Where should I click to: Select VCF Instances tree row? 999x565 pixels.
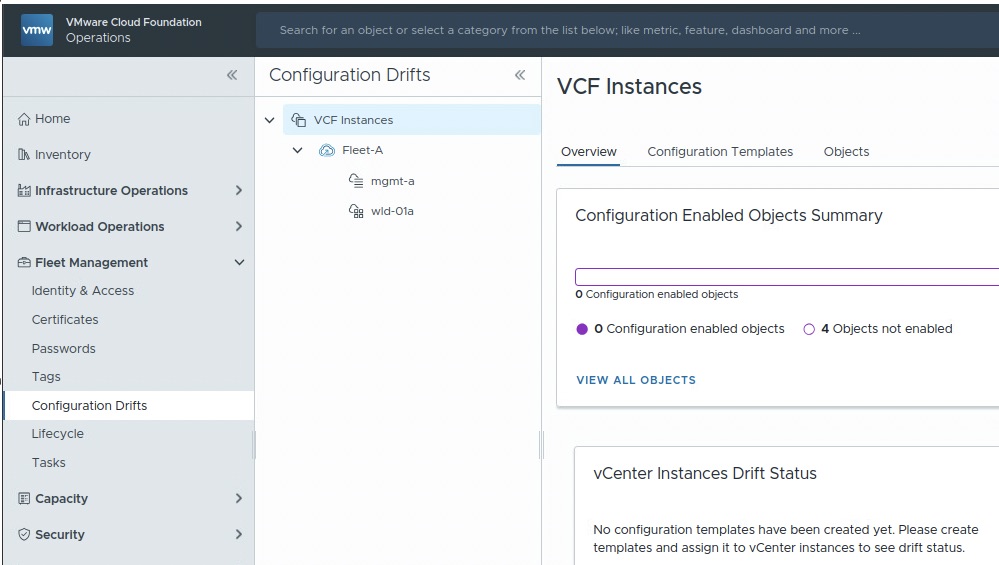tap(412, 120)
